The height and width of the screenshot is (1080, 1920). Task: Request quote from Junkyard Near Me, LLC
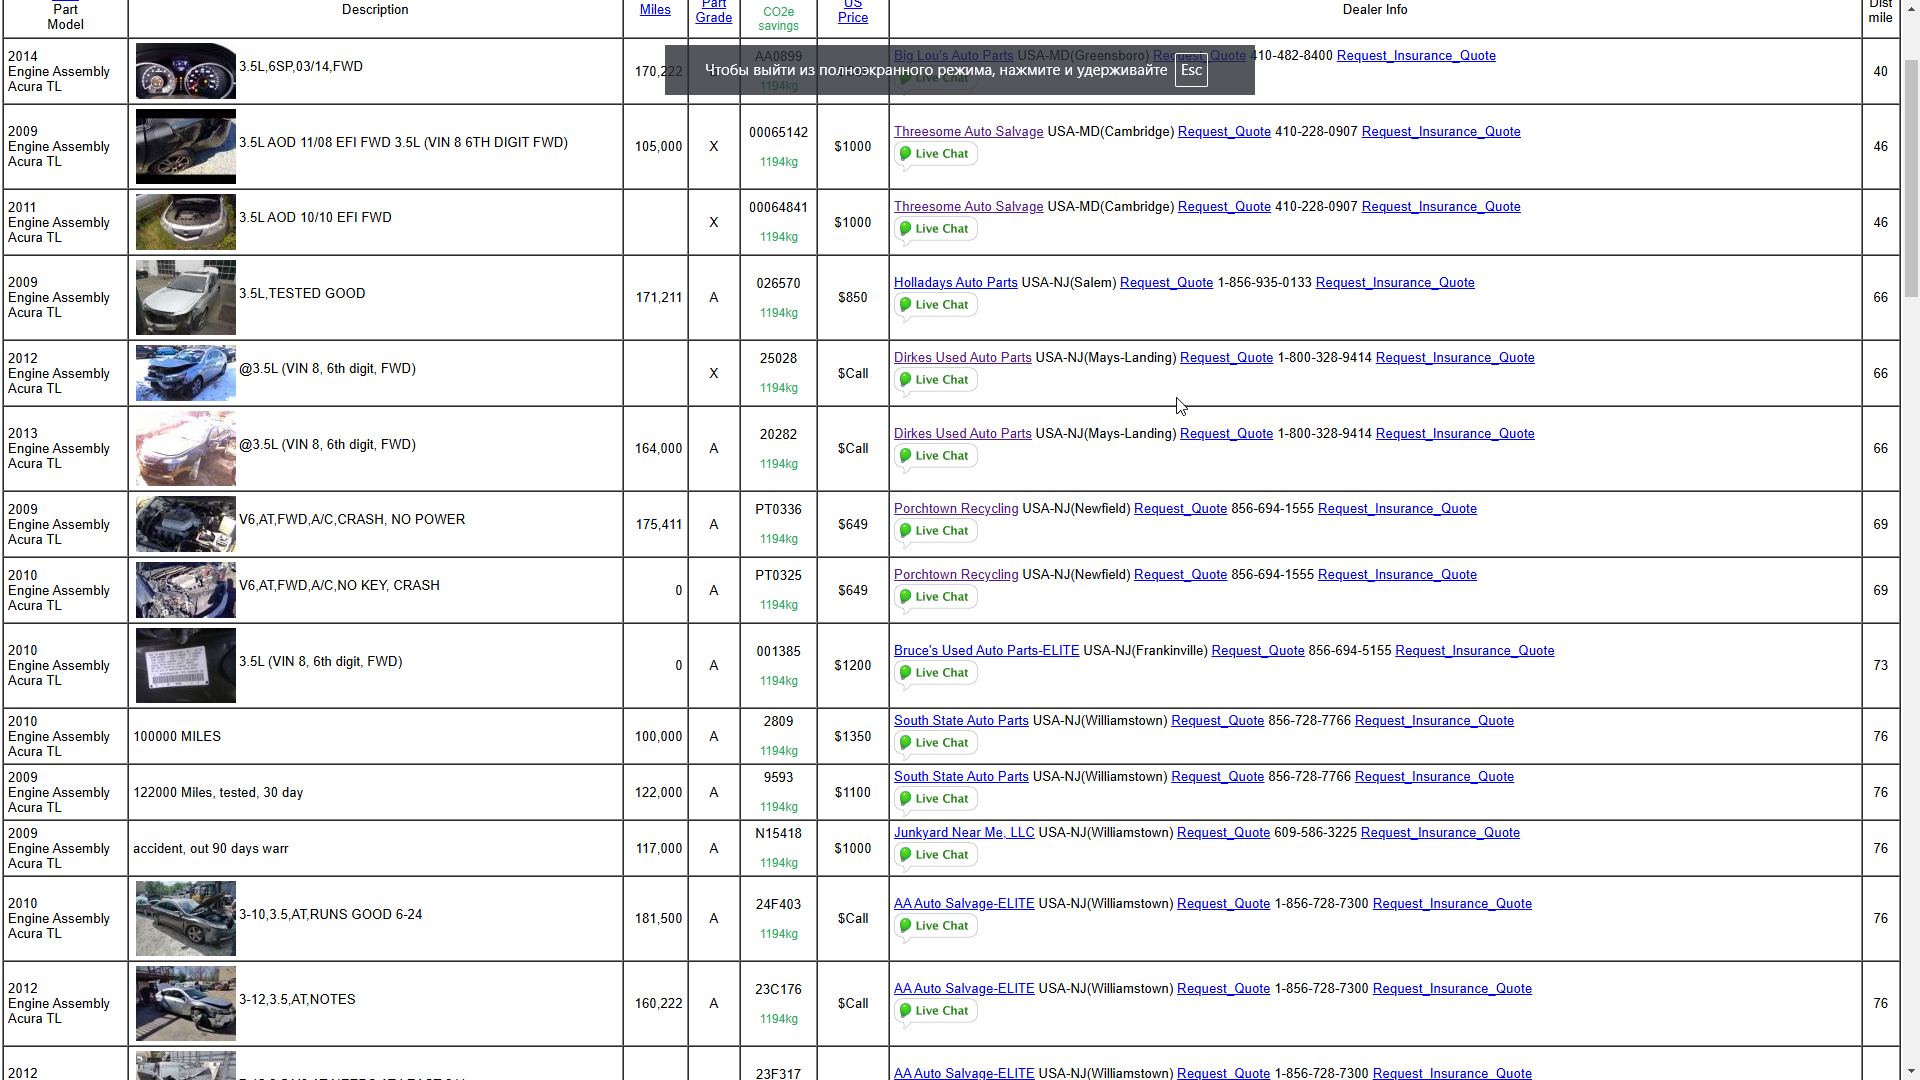pyautogui.click(x=1223, y=833)
